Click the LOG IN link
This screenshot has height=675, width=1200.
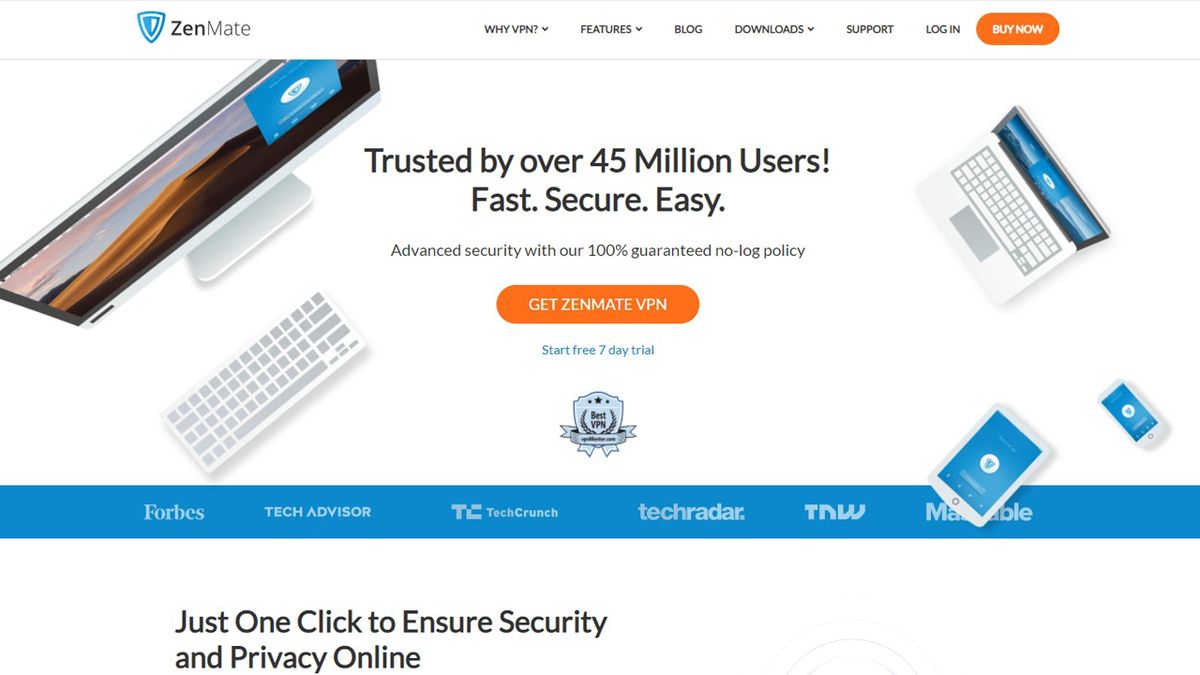click(x=942, y=29)
